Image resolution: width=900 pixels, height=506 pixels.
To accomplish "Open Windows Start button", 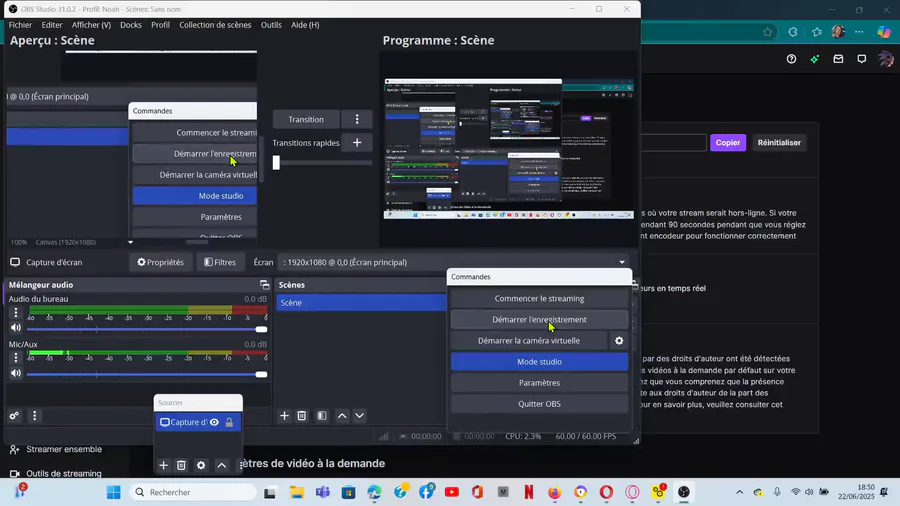I will point(114,492).
